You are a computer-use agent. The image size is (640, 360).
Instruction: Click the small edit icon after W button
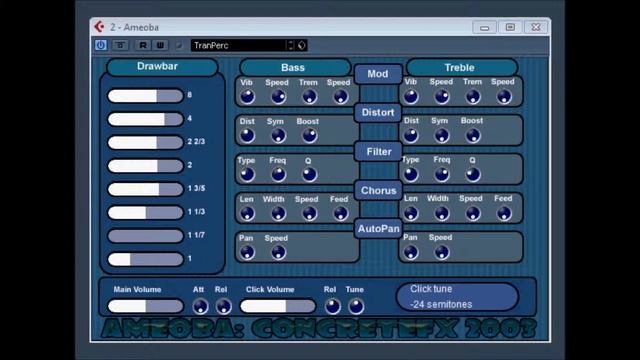pyautogui.click(x=179, y=45)
